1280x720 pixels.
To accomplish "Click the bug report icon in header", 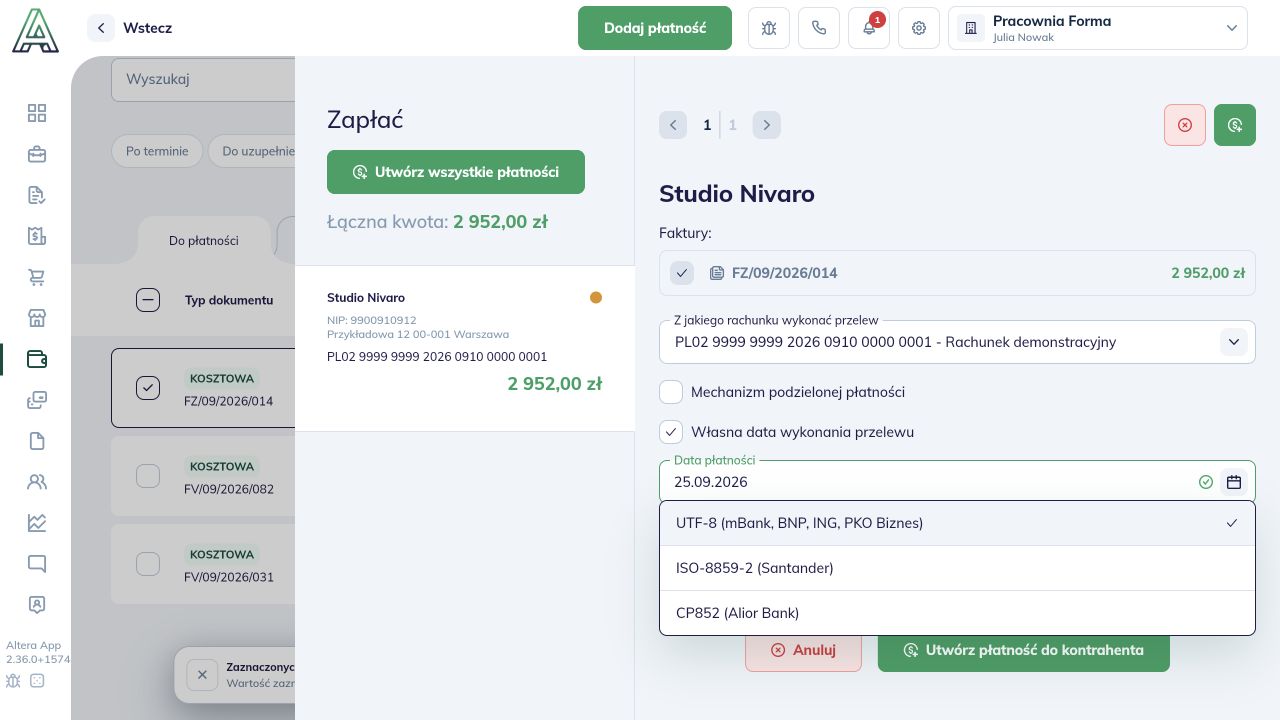I will click(769, 28).
